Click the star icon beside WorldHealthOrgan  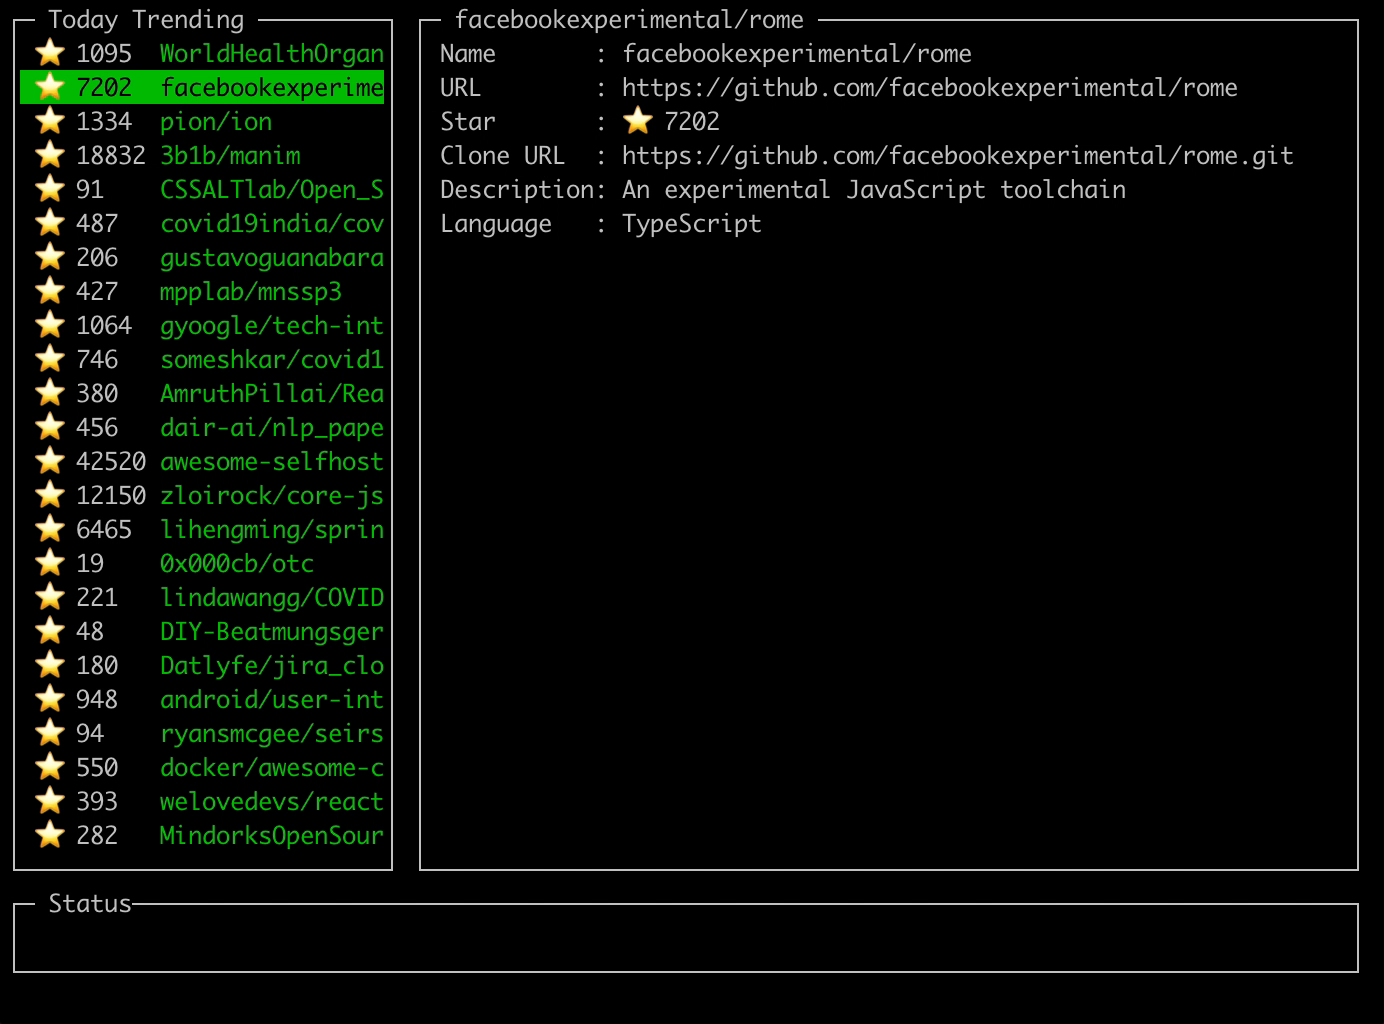coord(49,53)
